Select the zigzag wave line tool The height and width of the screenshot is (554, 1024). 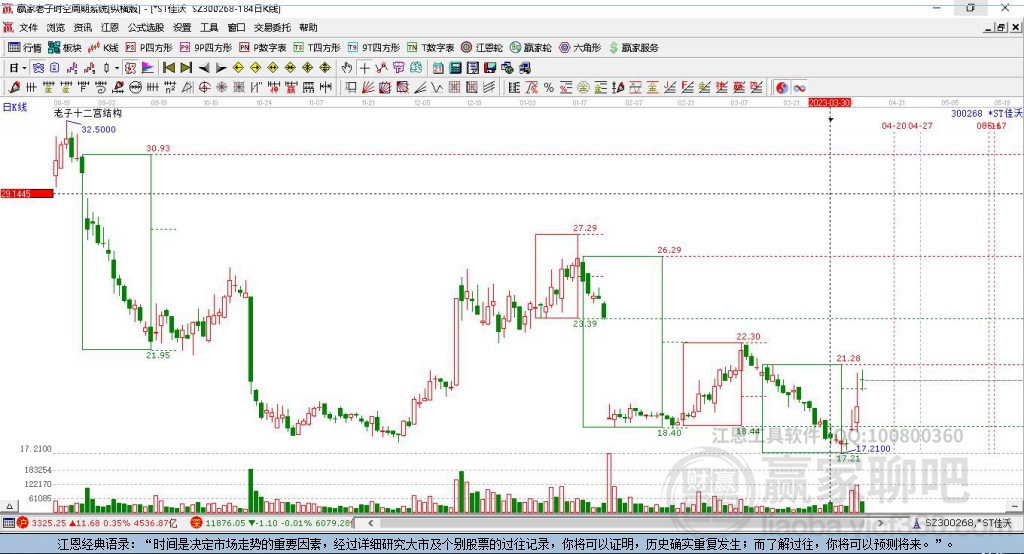(x=437, y=88)
